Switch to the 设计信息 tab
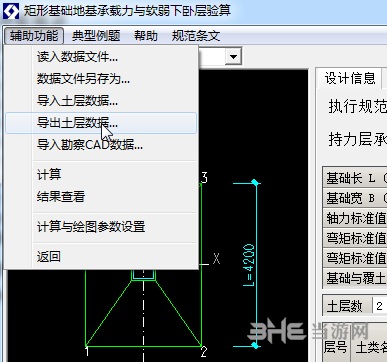Image resolution: width=387 pixels, height=362 pixels. [350, 78]
